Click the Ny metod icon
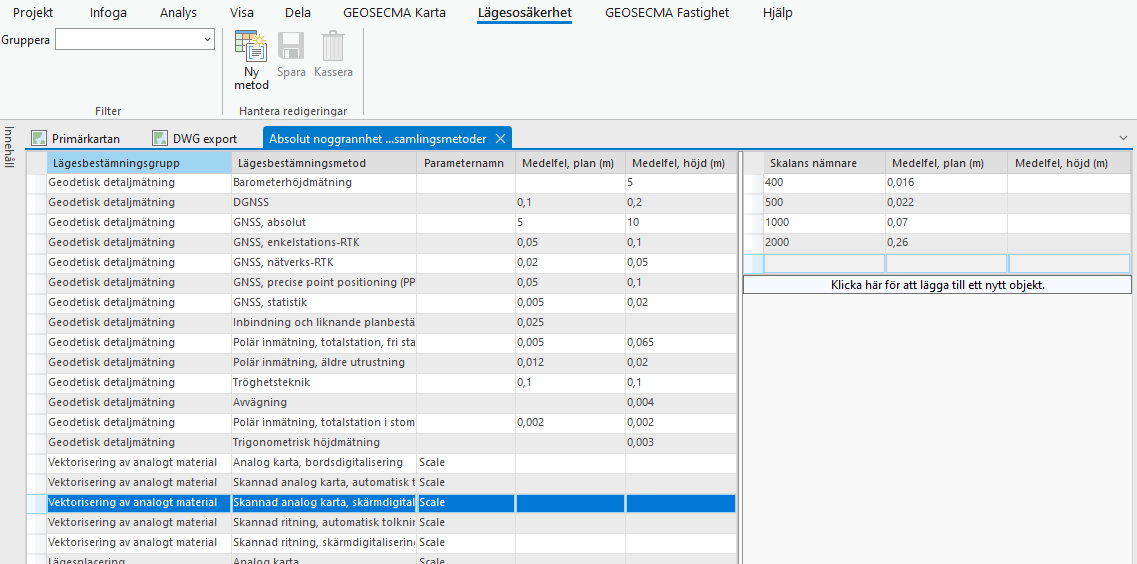1137x564 pixels. 251,60
